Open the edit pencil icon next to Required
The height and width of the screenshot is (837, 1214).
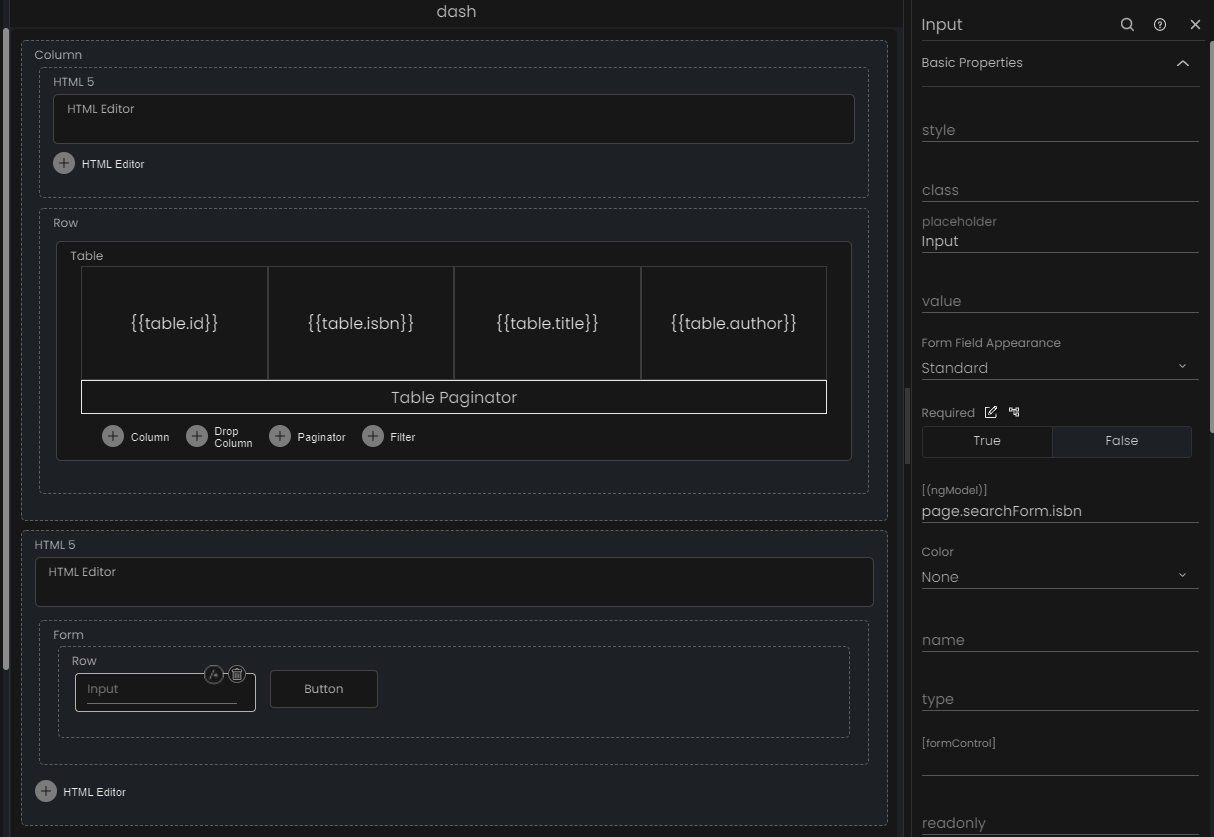tap(991, 412)
